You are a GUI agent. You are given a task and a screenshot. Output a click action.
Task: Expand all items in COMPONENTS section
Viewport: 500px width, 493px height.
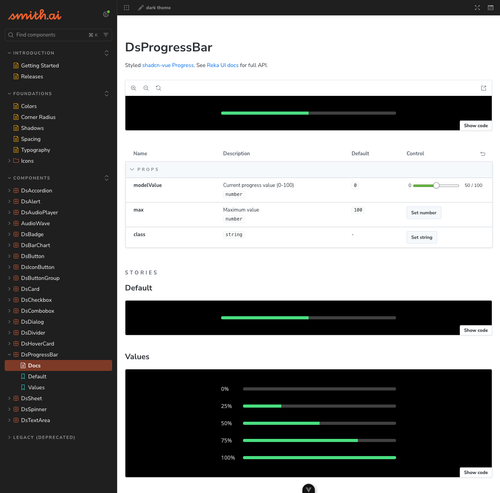click(x=106, y=178)
